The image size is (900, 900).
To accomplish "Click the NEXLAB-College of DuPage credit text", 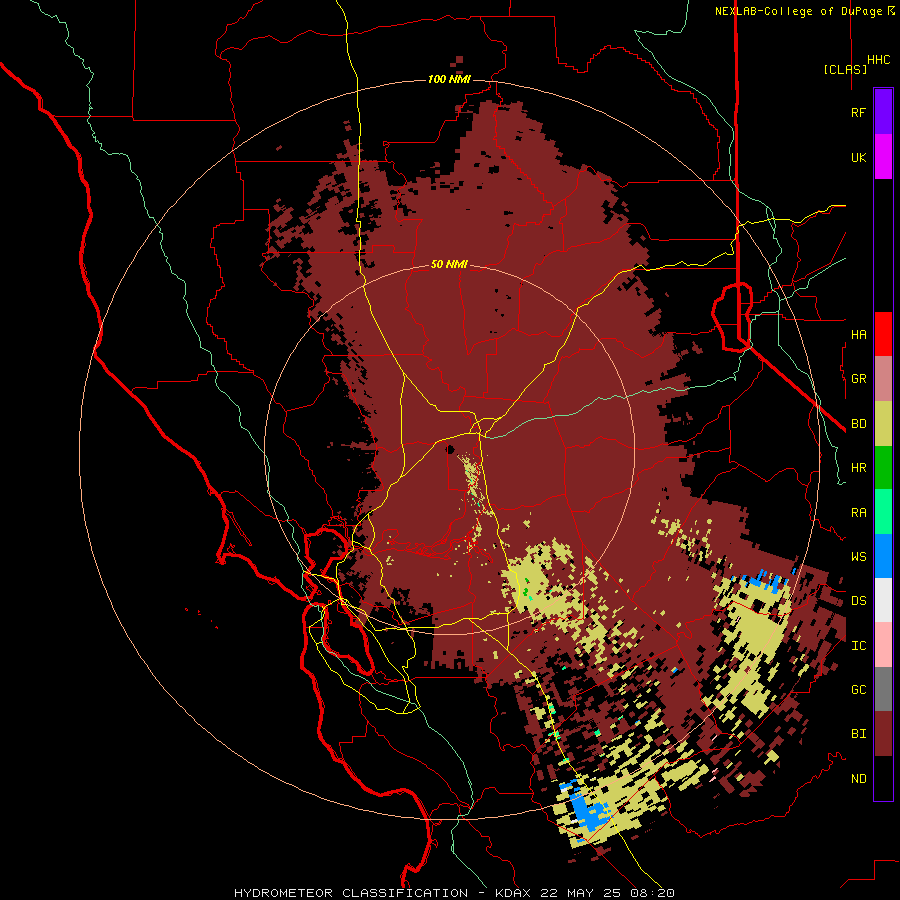I will point(799,11).
